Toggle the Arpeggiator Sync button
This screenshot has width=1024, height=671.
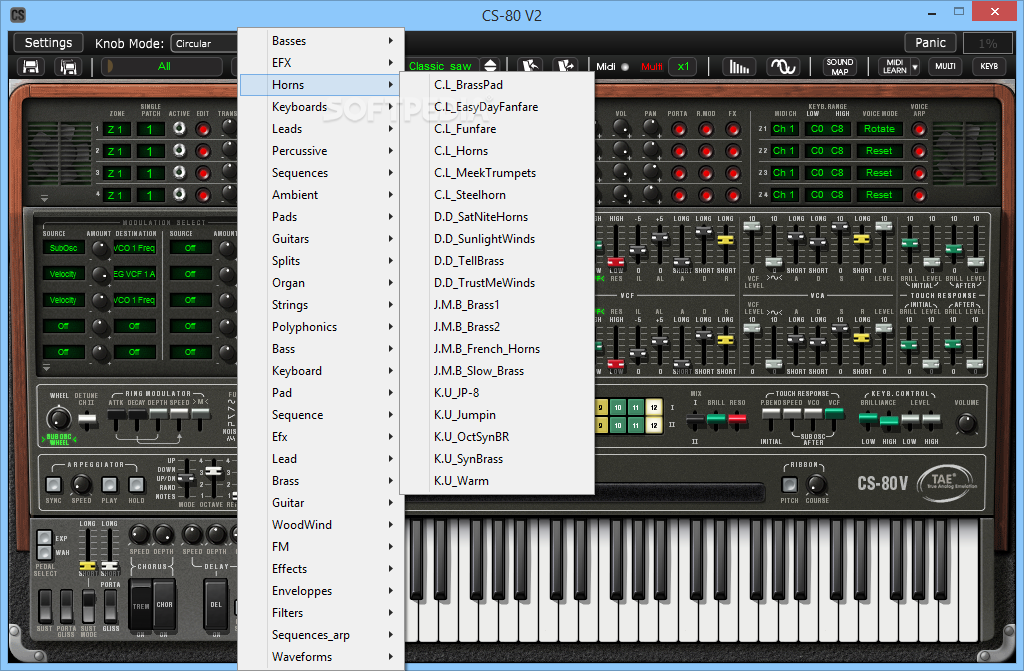[54, 485]
